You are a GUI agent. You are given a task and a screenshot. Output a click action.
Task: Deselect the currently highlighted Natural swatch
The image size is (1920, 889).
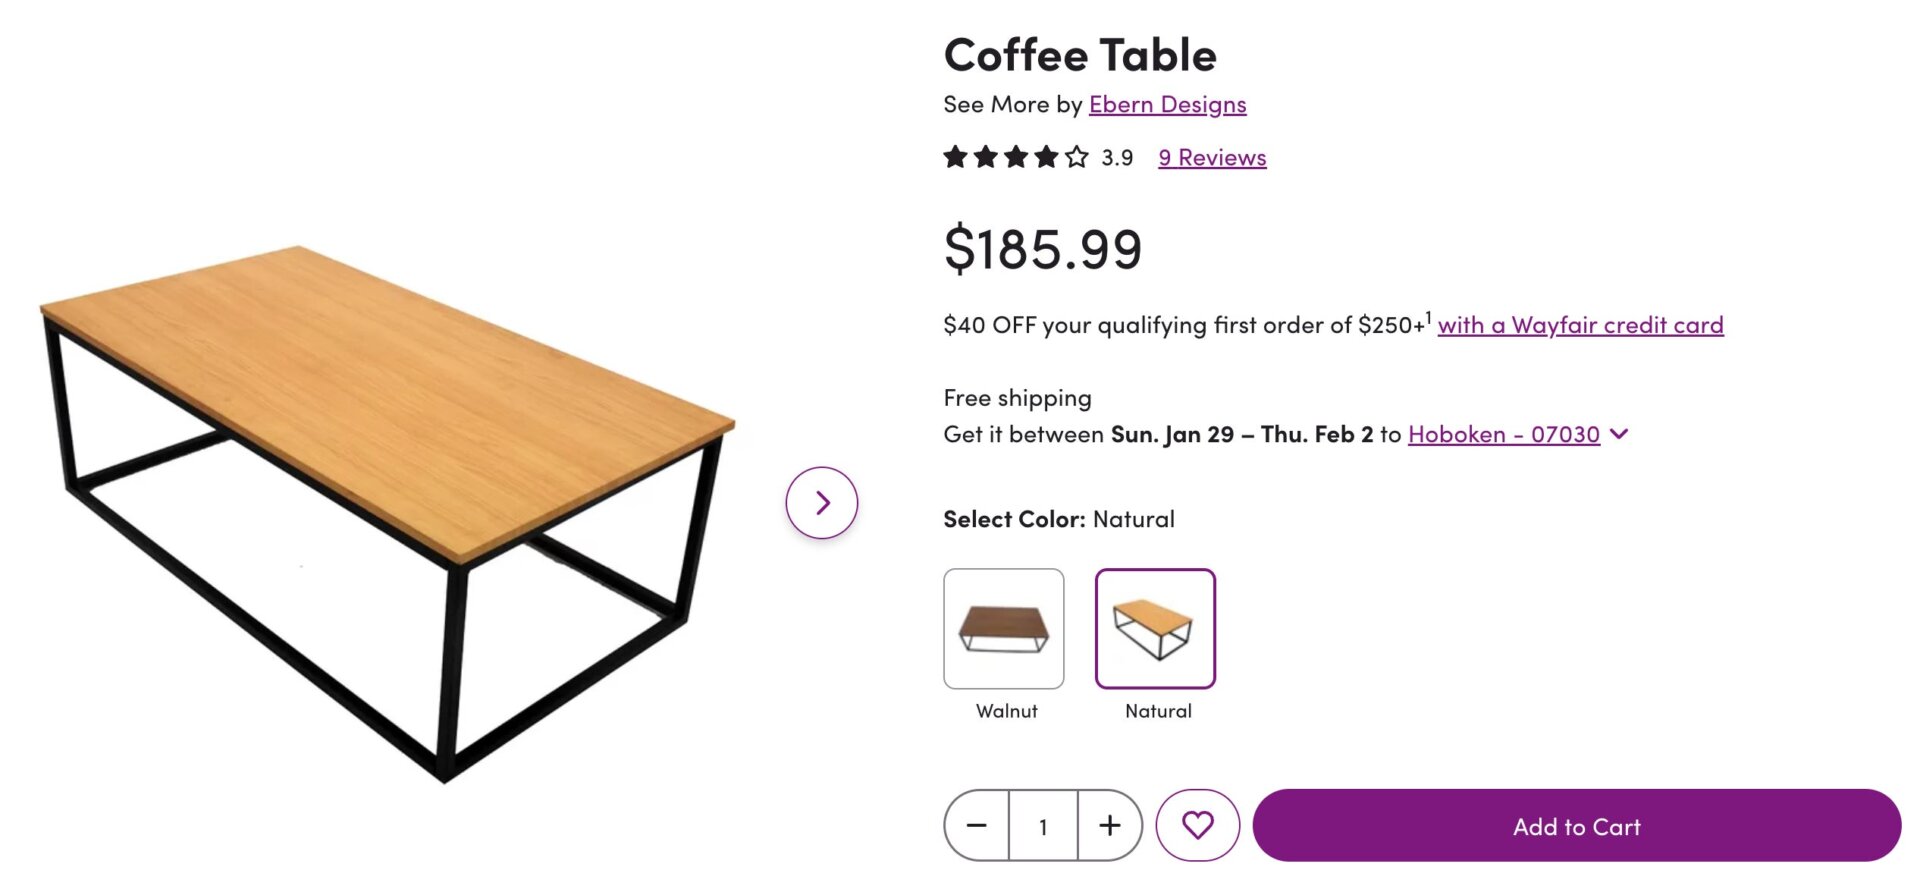click(x=1156, y=628)
